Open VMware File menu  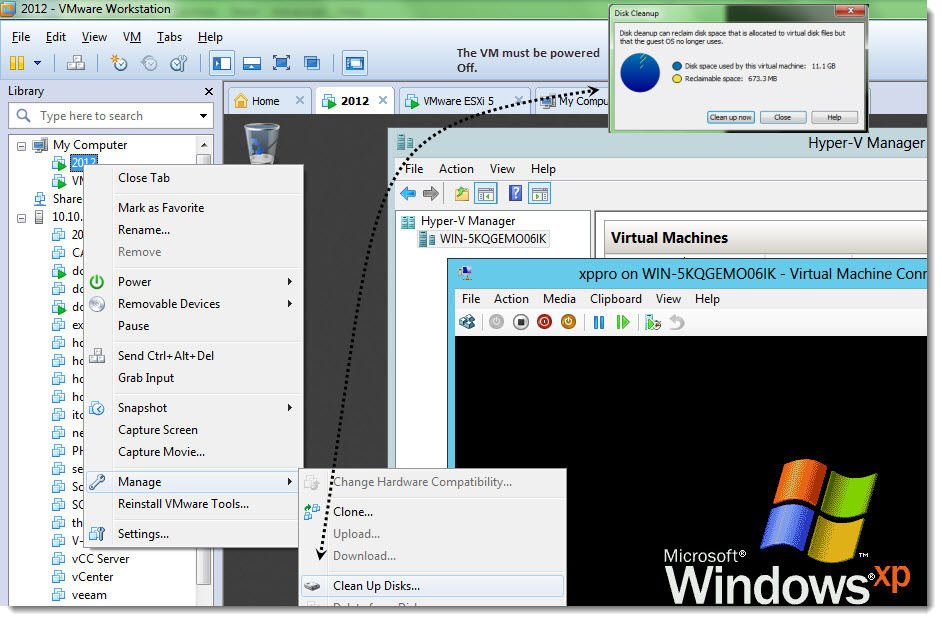click(x=21, y=37)
